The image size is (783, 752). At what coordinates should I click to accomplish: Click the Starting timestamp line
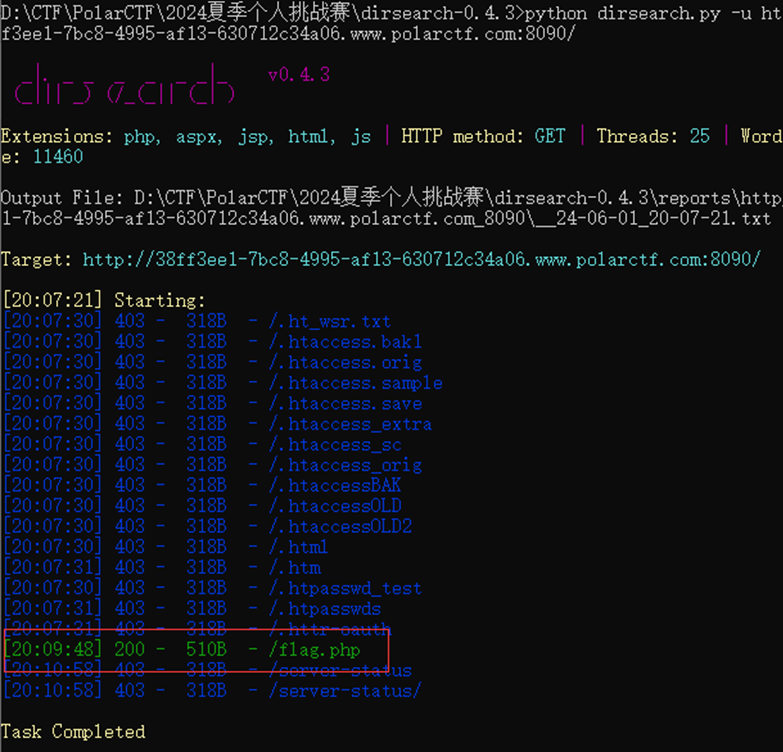tap(103, 300)
